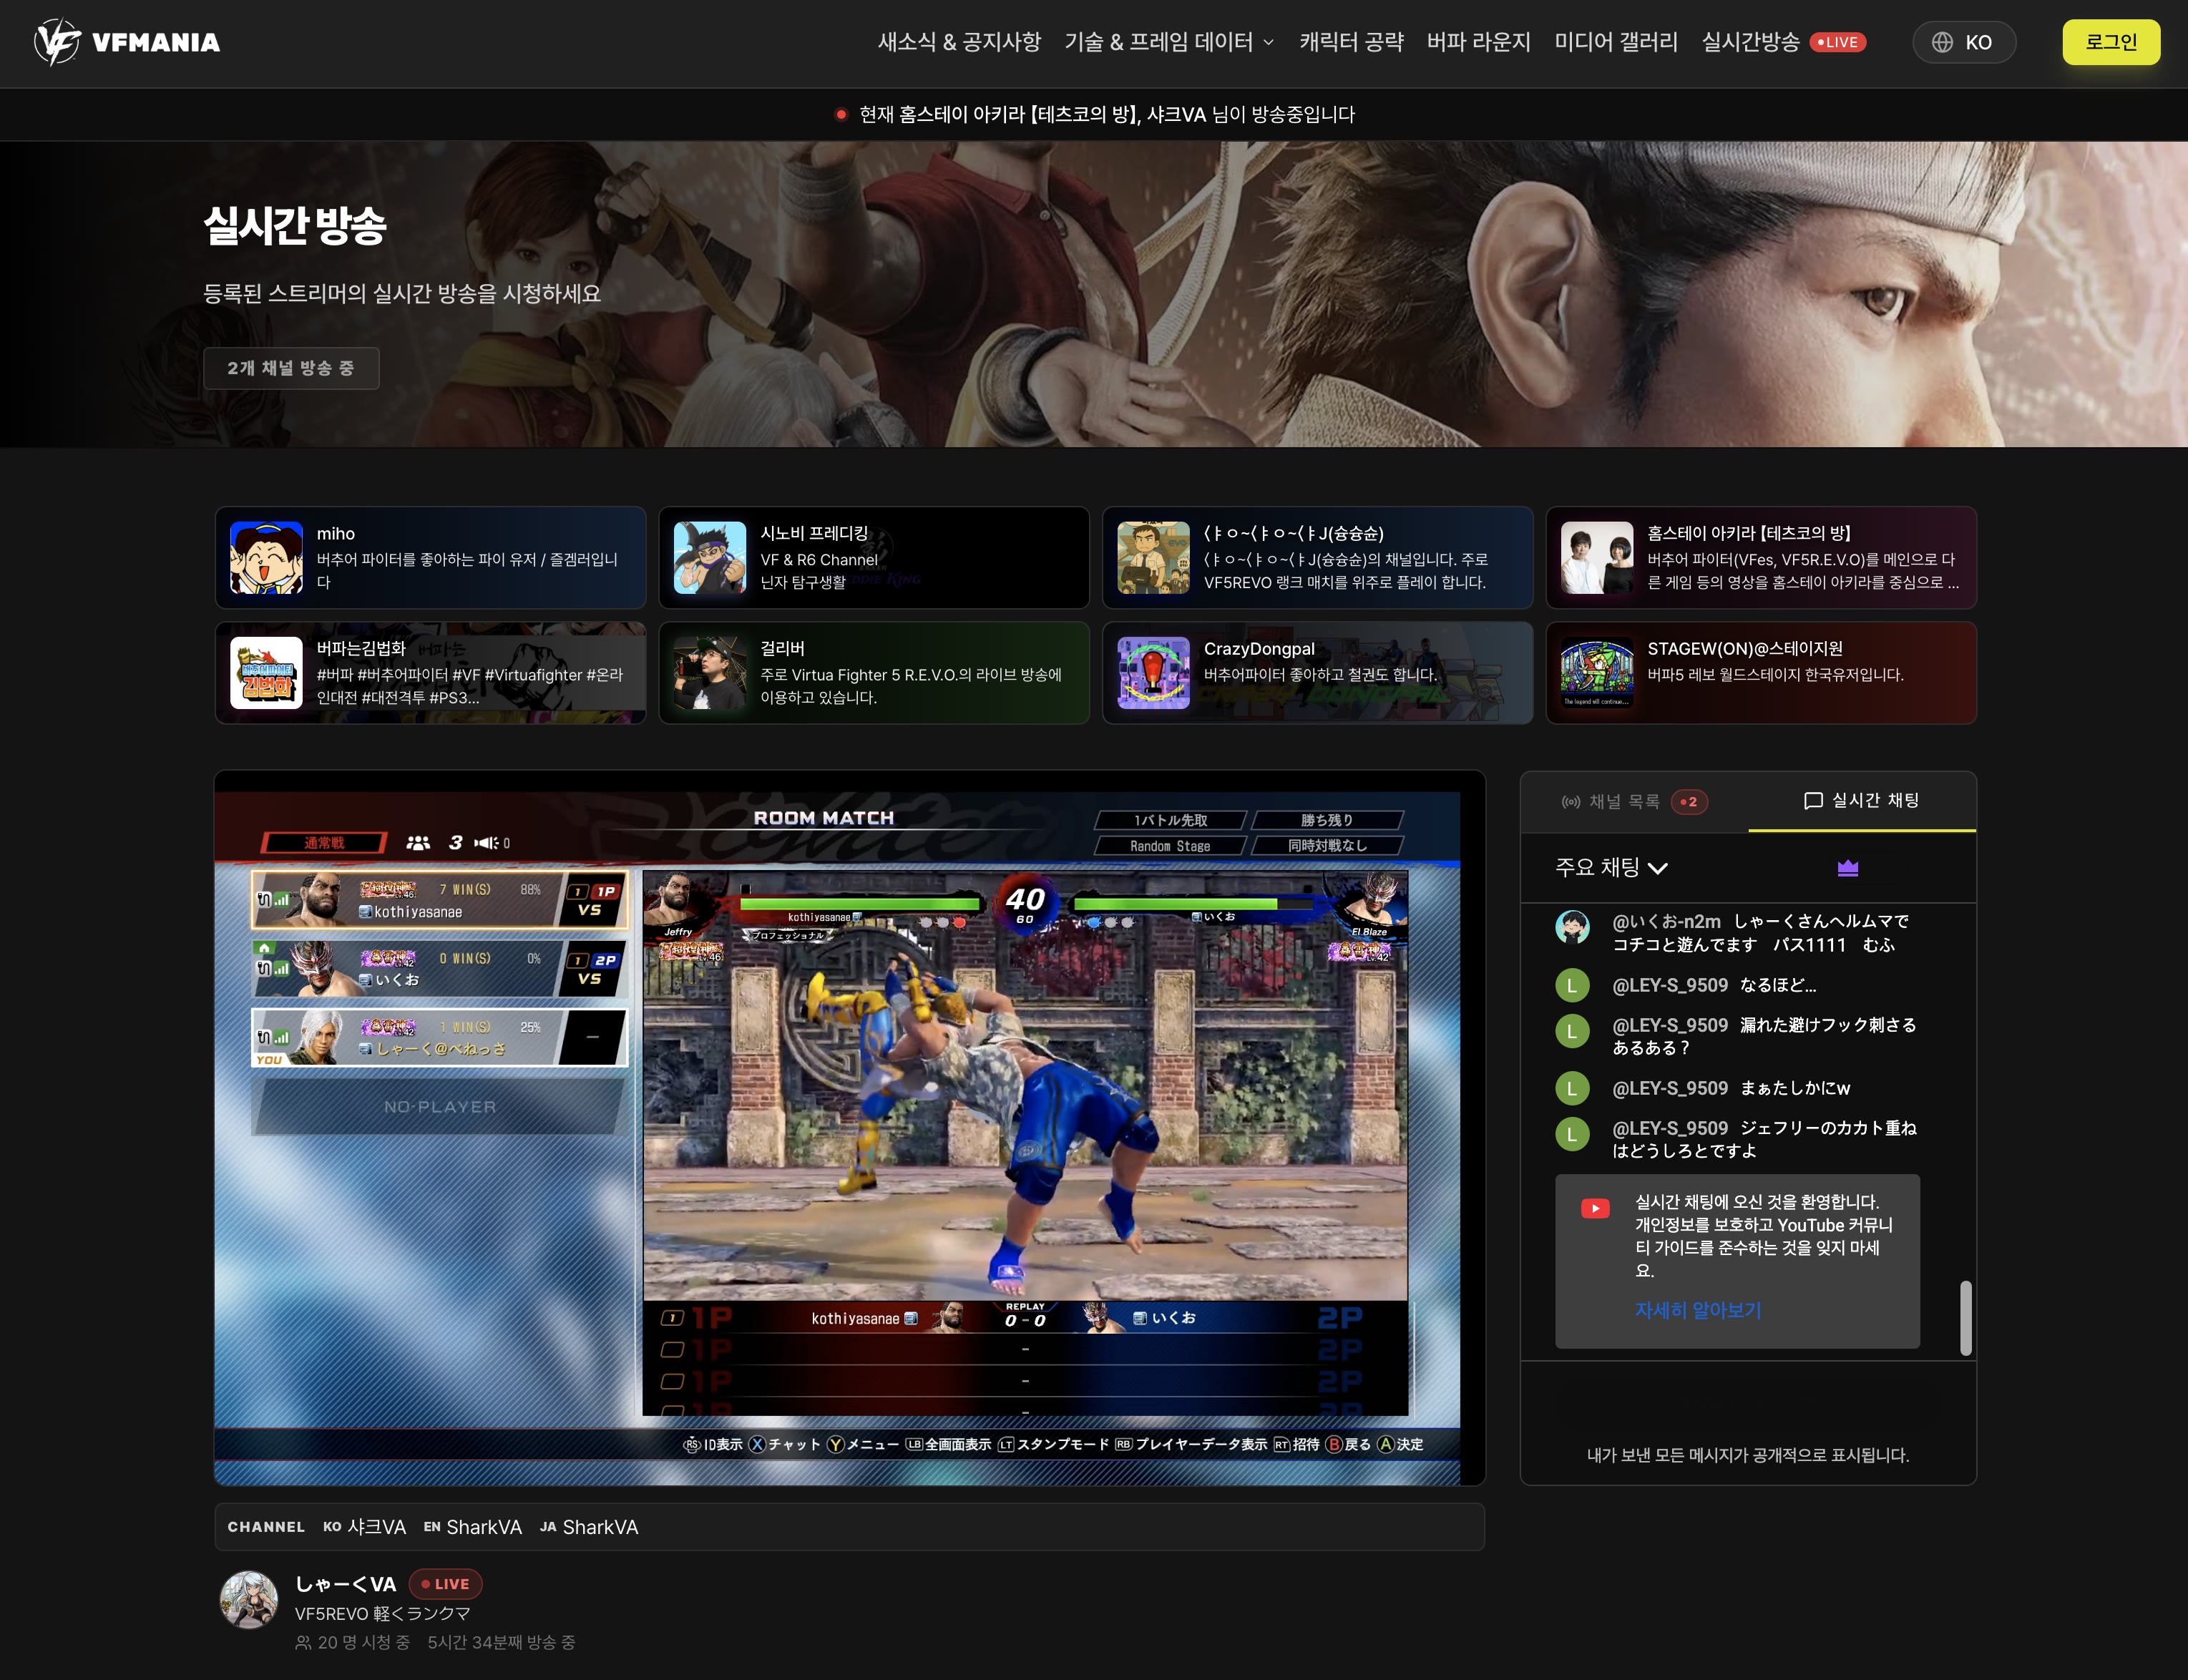Click the (ㅏㅇ~(ㅏㅇ~(ㅏJ(승승순) channel card
The width and height of the screenshot is (2188, 1680).
1317,558
